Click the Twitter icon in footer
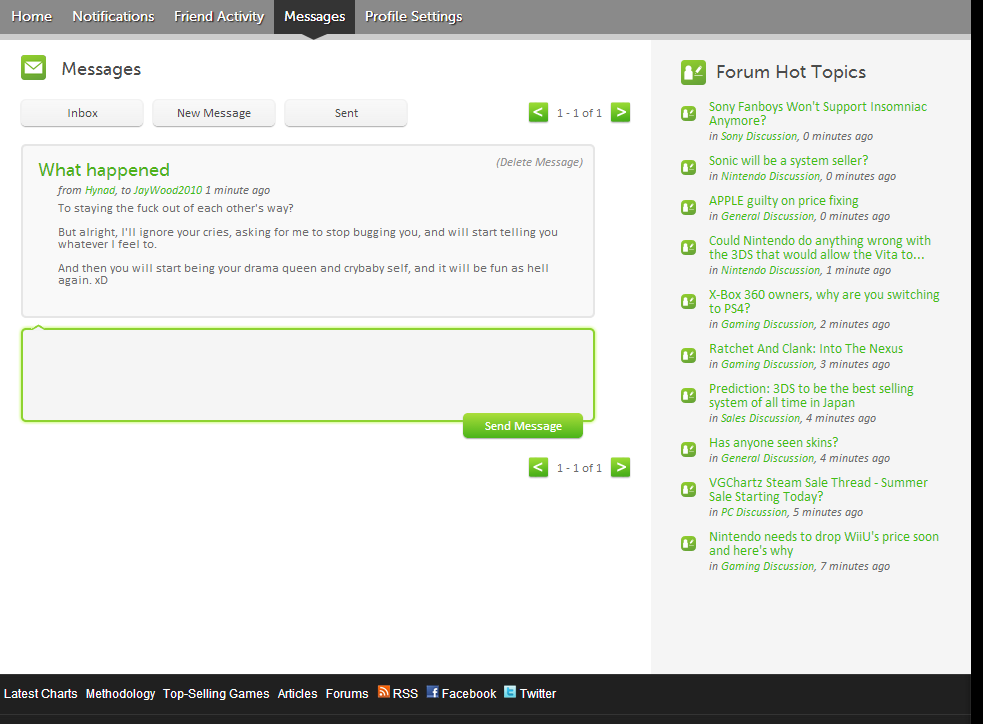983x724 pixels. pyautogui.click(x=510, y=692)
